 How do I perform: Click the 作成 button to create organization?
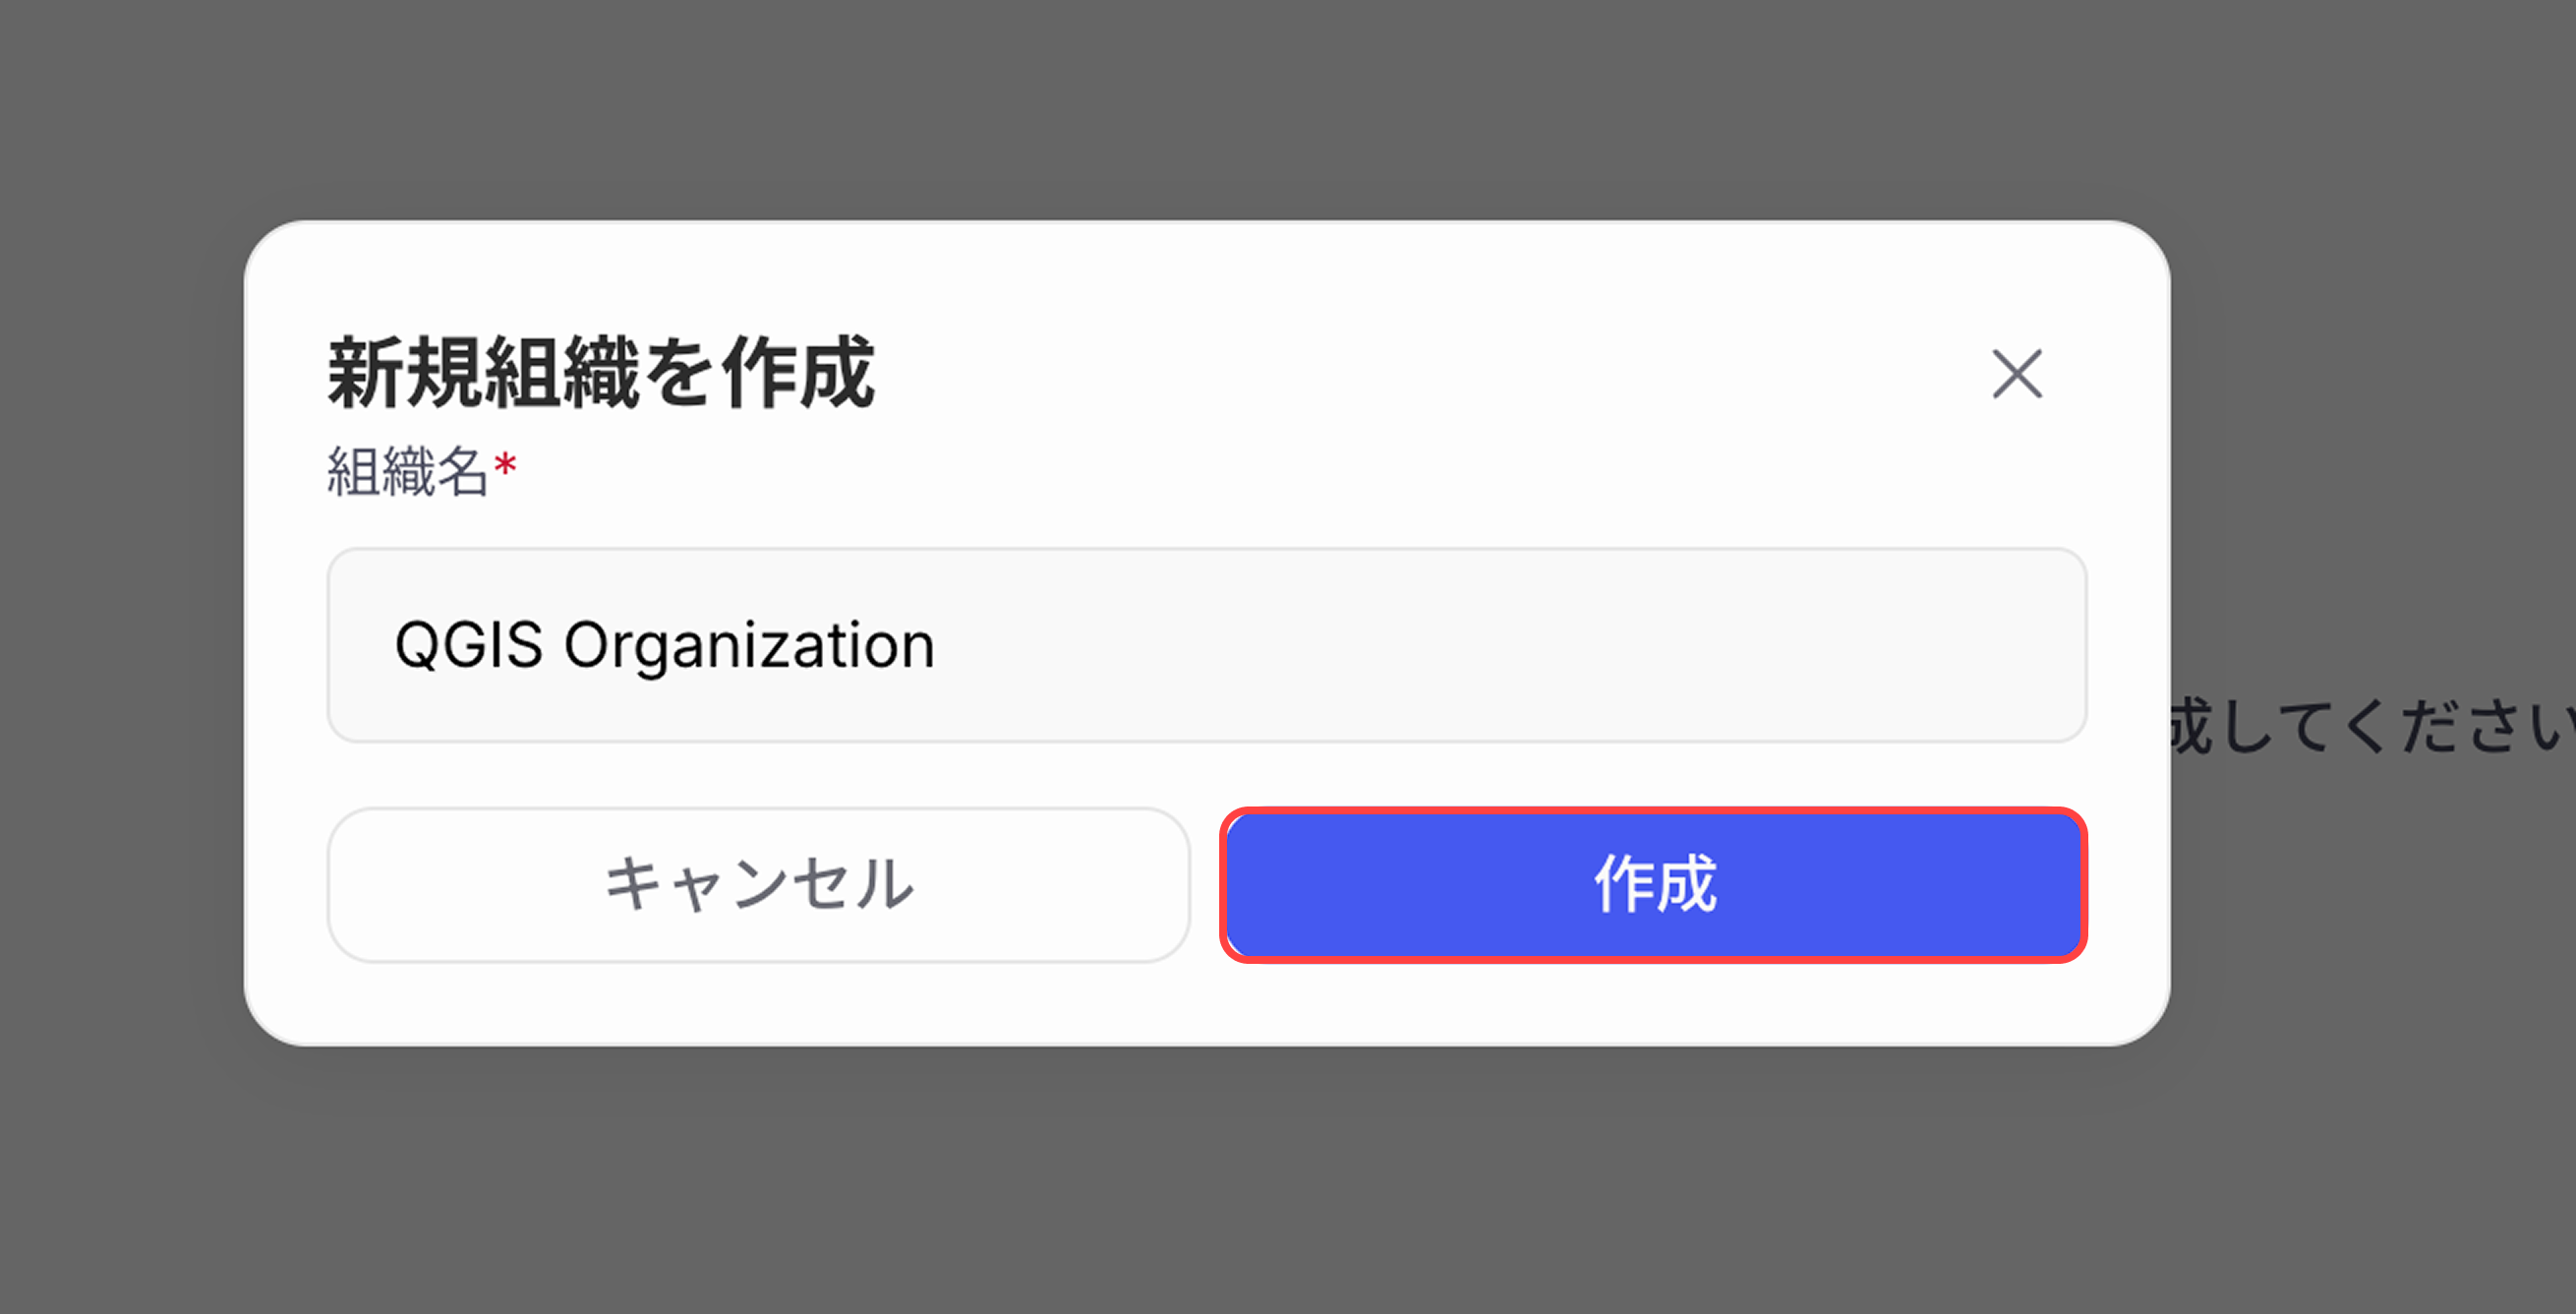[x=1655, y=884]
